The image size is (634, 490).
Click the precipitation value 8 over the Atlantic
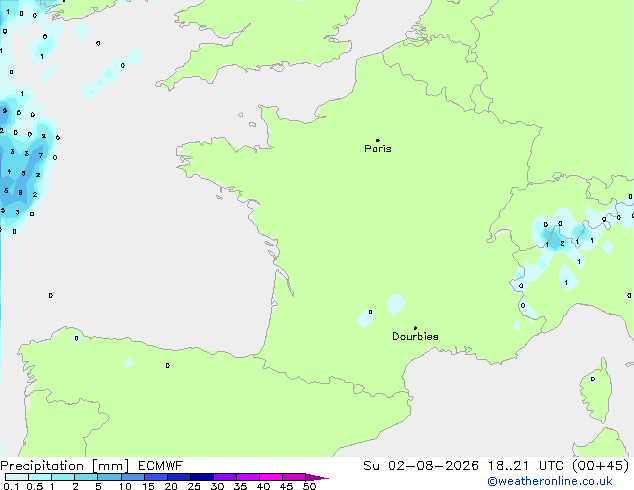(x=20, y=193)
